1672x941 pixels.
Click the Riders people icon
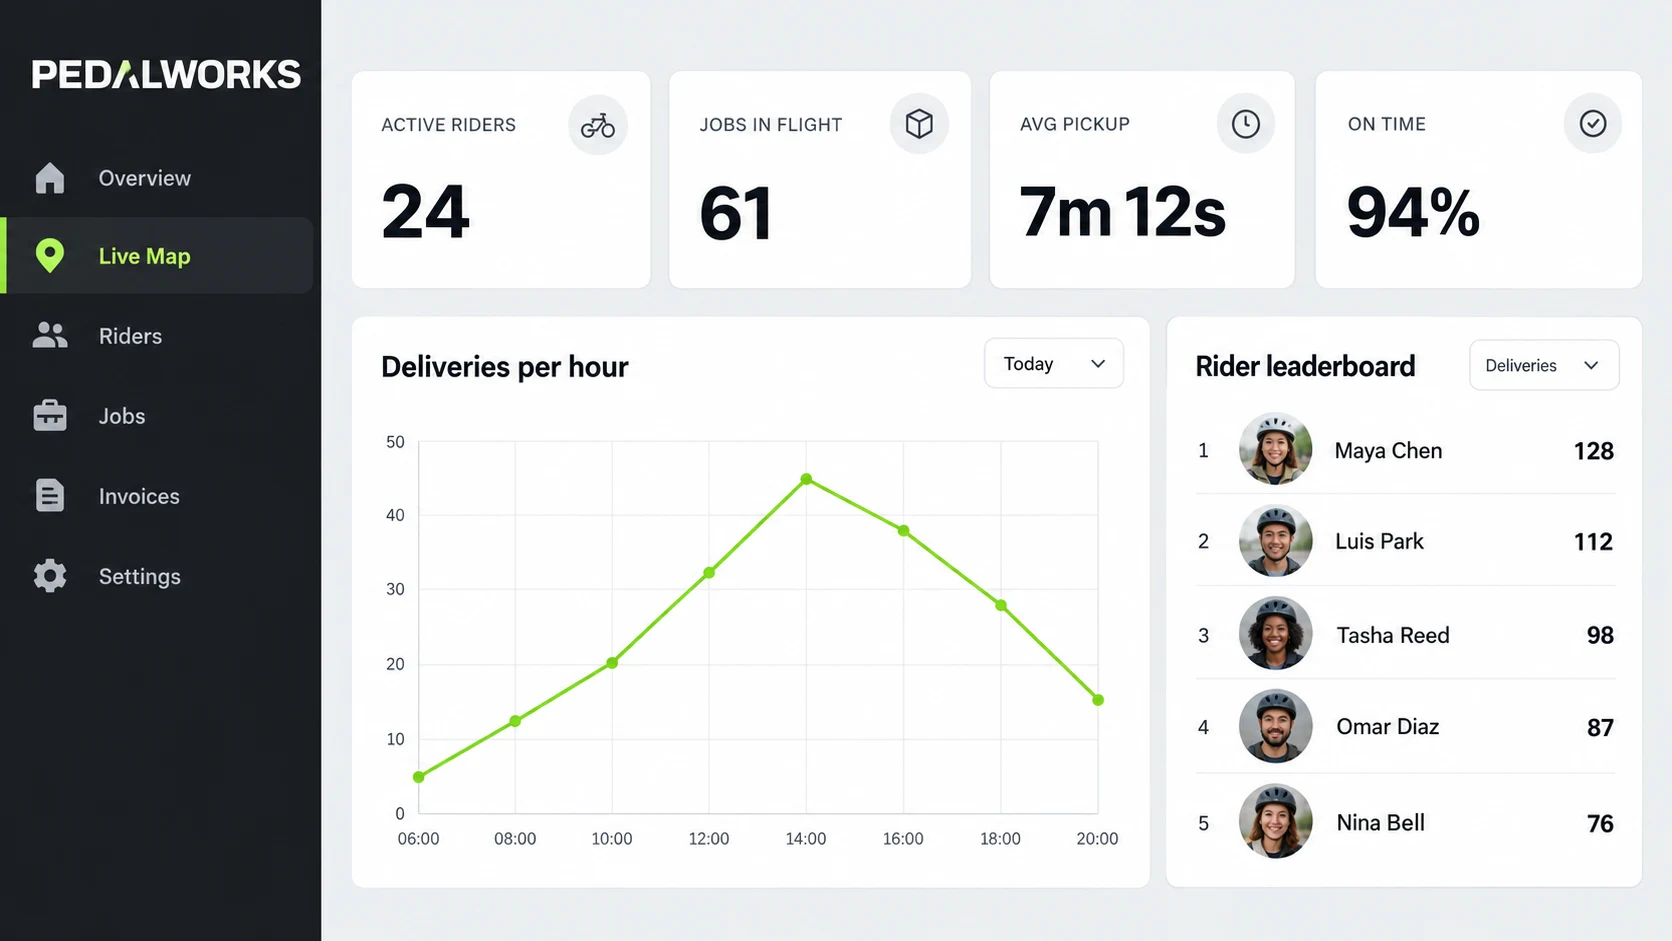tap(50, 336)
